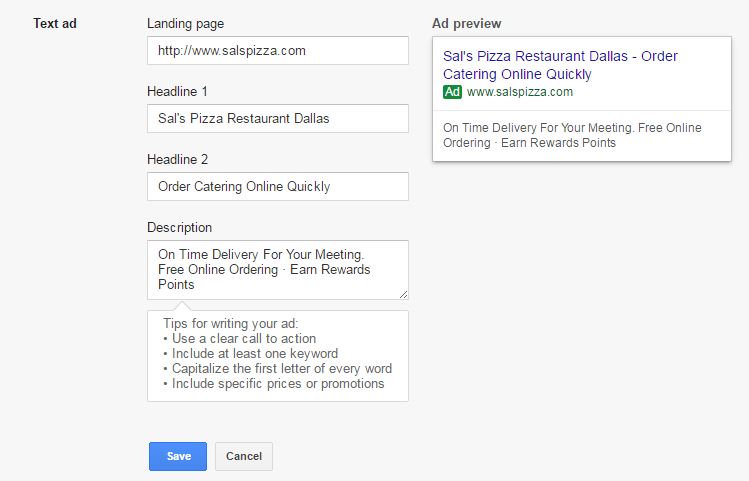
Task: Click the 'Description' label
Action: pos(179,227)
